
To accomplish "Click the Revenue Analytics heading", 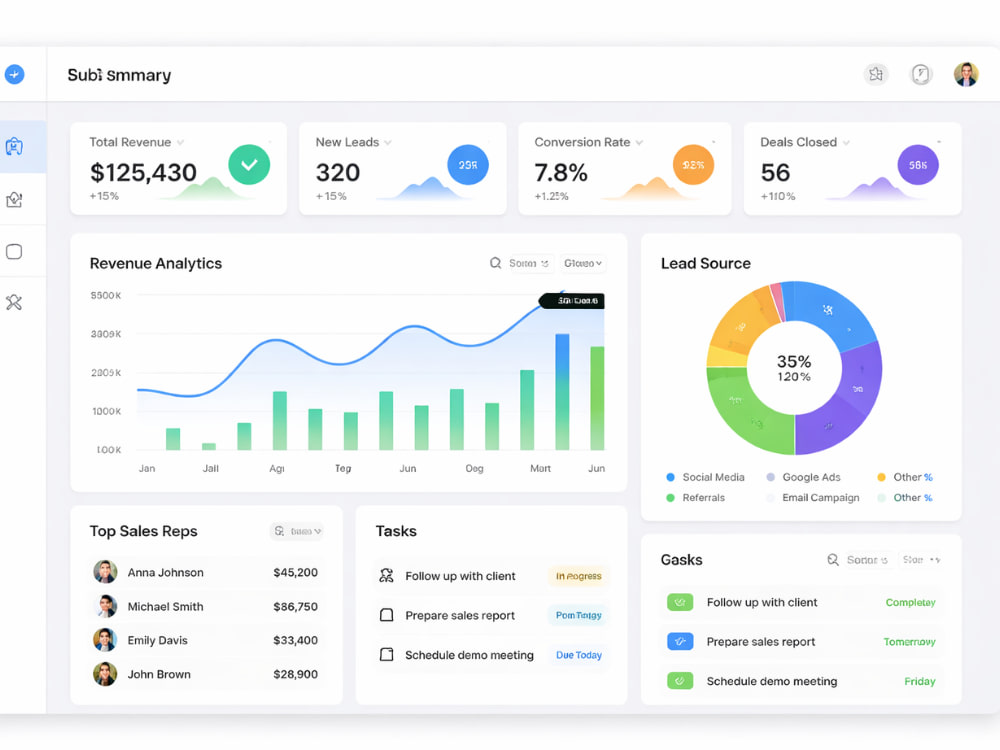I will tap(156, 263).
